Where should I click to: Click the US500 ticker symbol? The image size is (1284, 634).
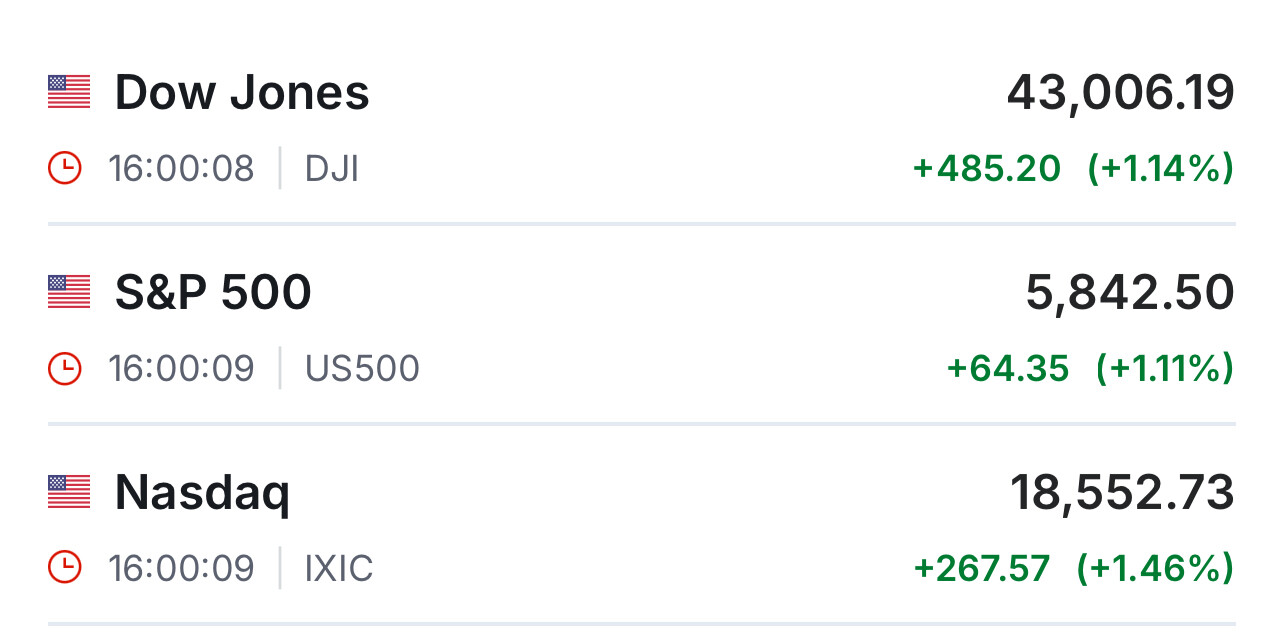362,369
